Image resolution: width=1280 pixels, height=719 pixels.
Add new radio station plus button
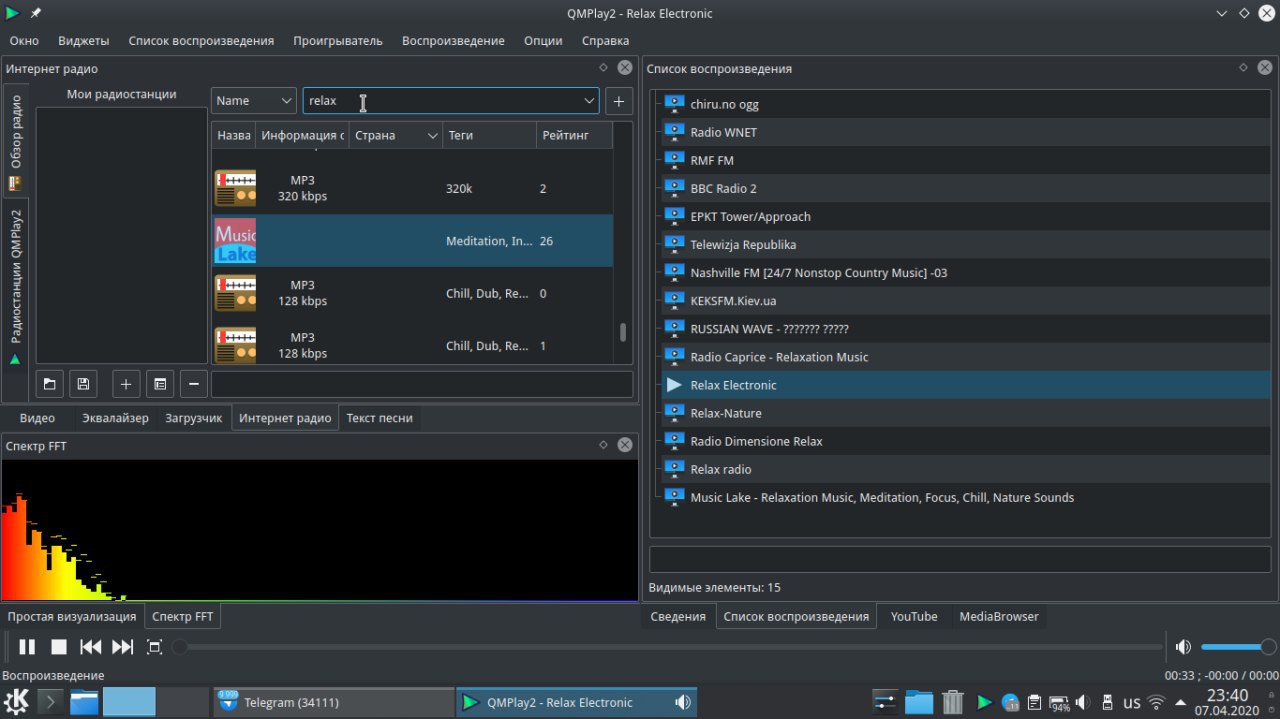click(x=126, y=384)
